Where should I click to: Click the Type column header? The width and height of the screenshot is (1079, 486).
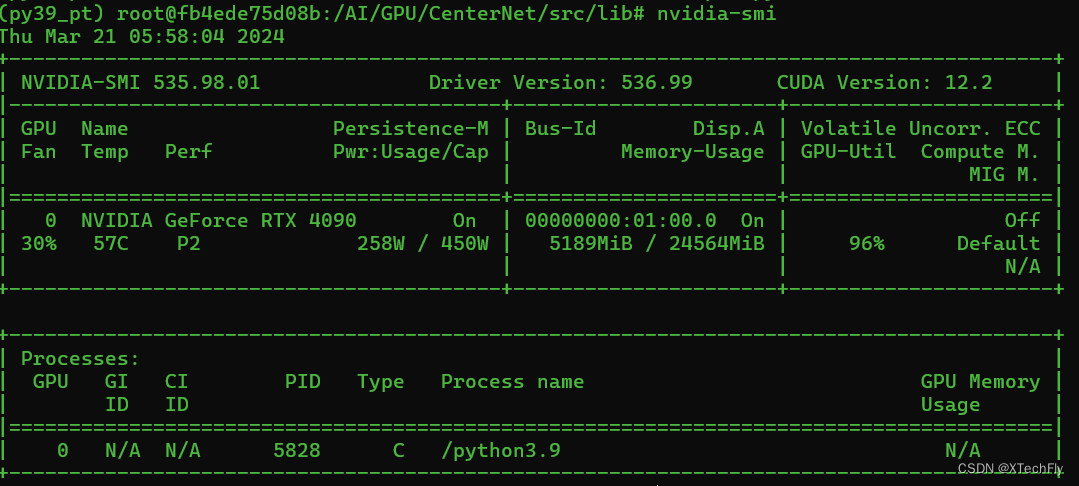[x=381, y=381]
